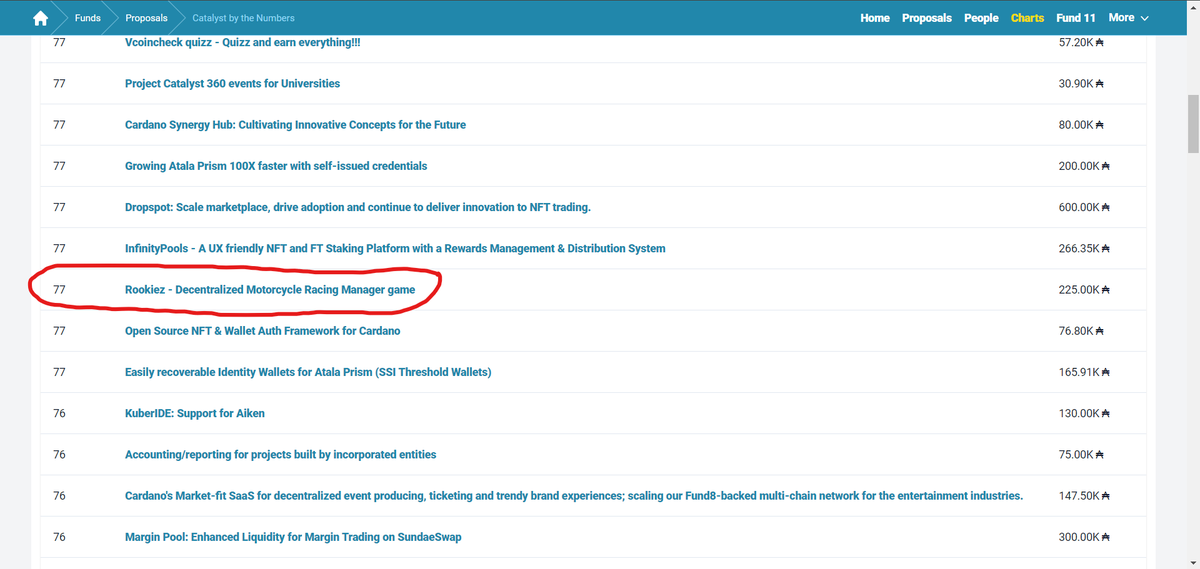Screen dimensions: 1200x569
Task: Select score 77 in Dropspot row
Action: point(59,207)
